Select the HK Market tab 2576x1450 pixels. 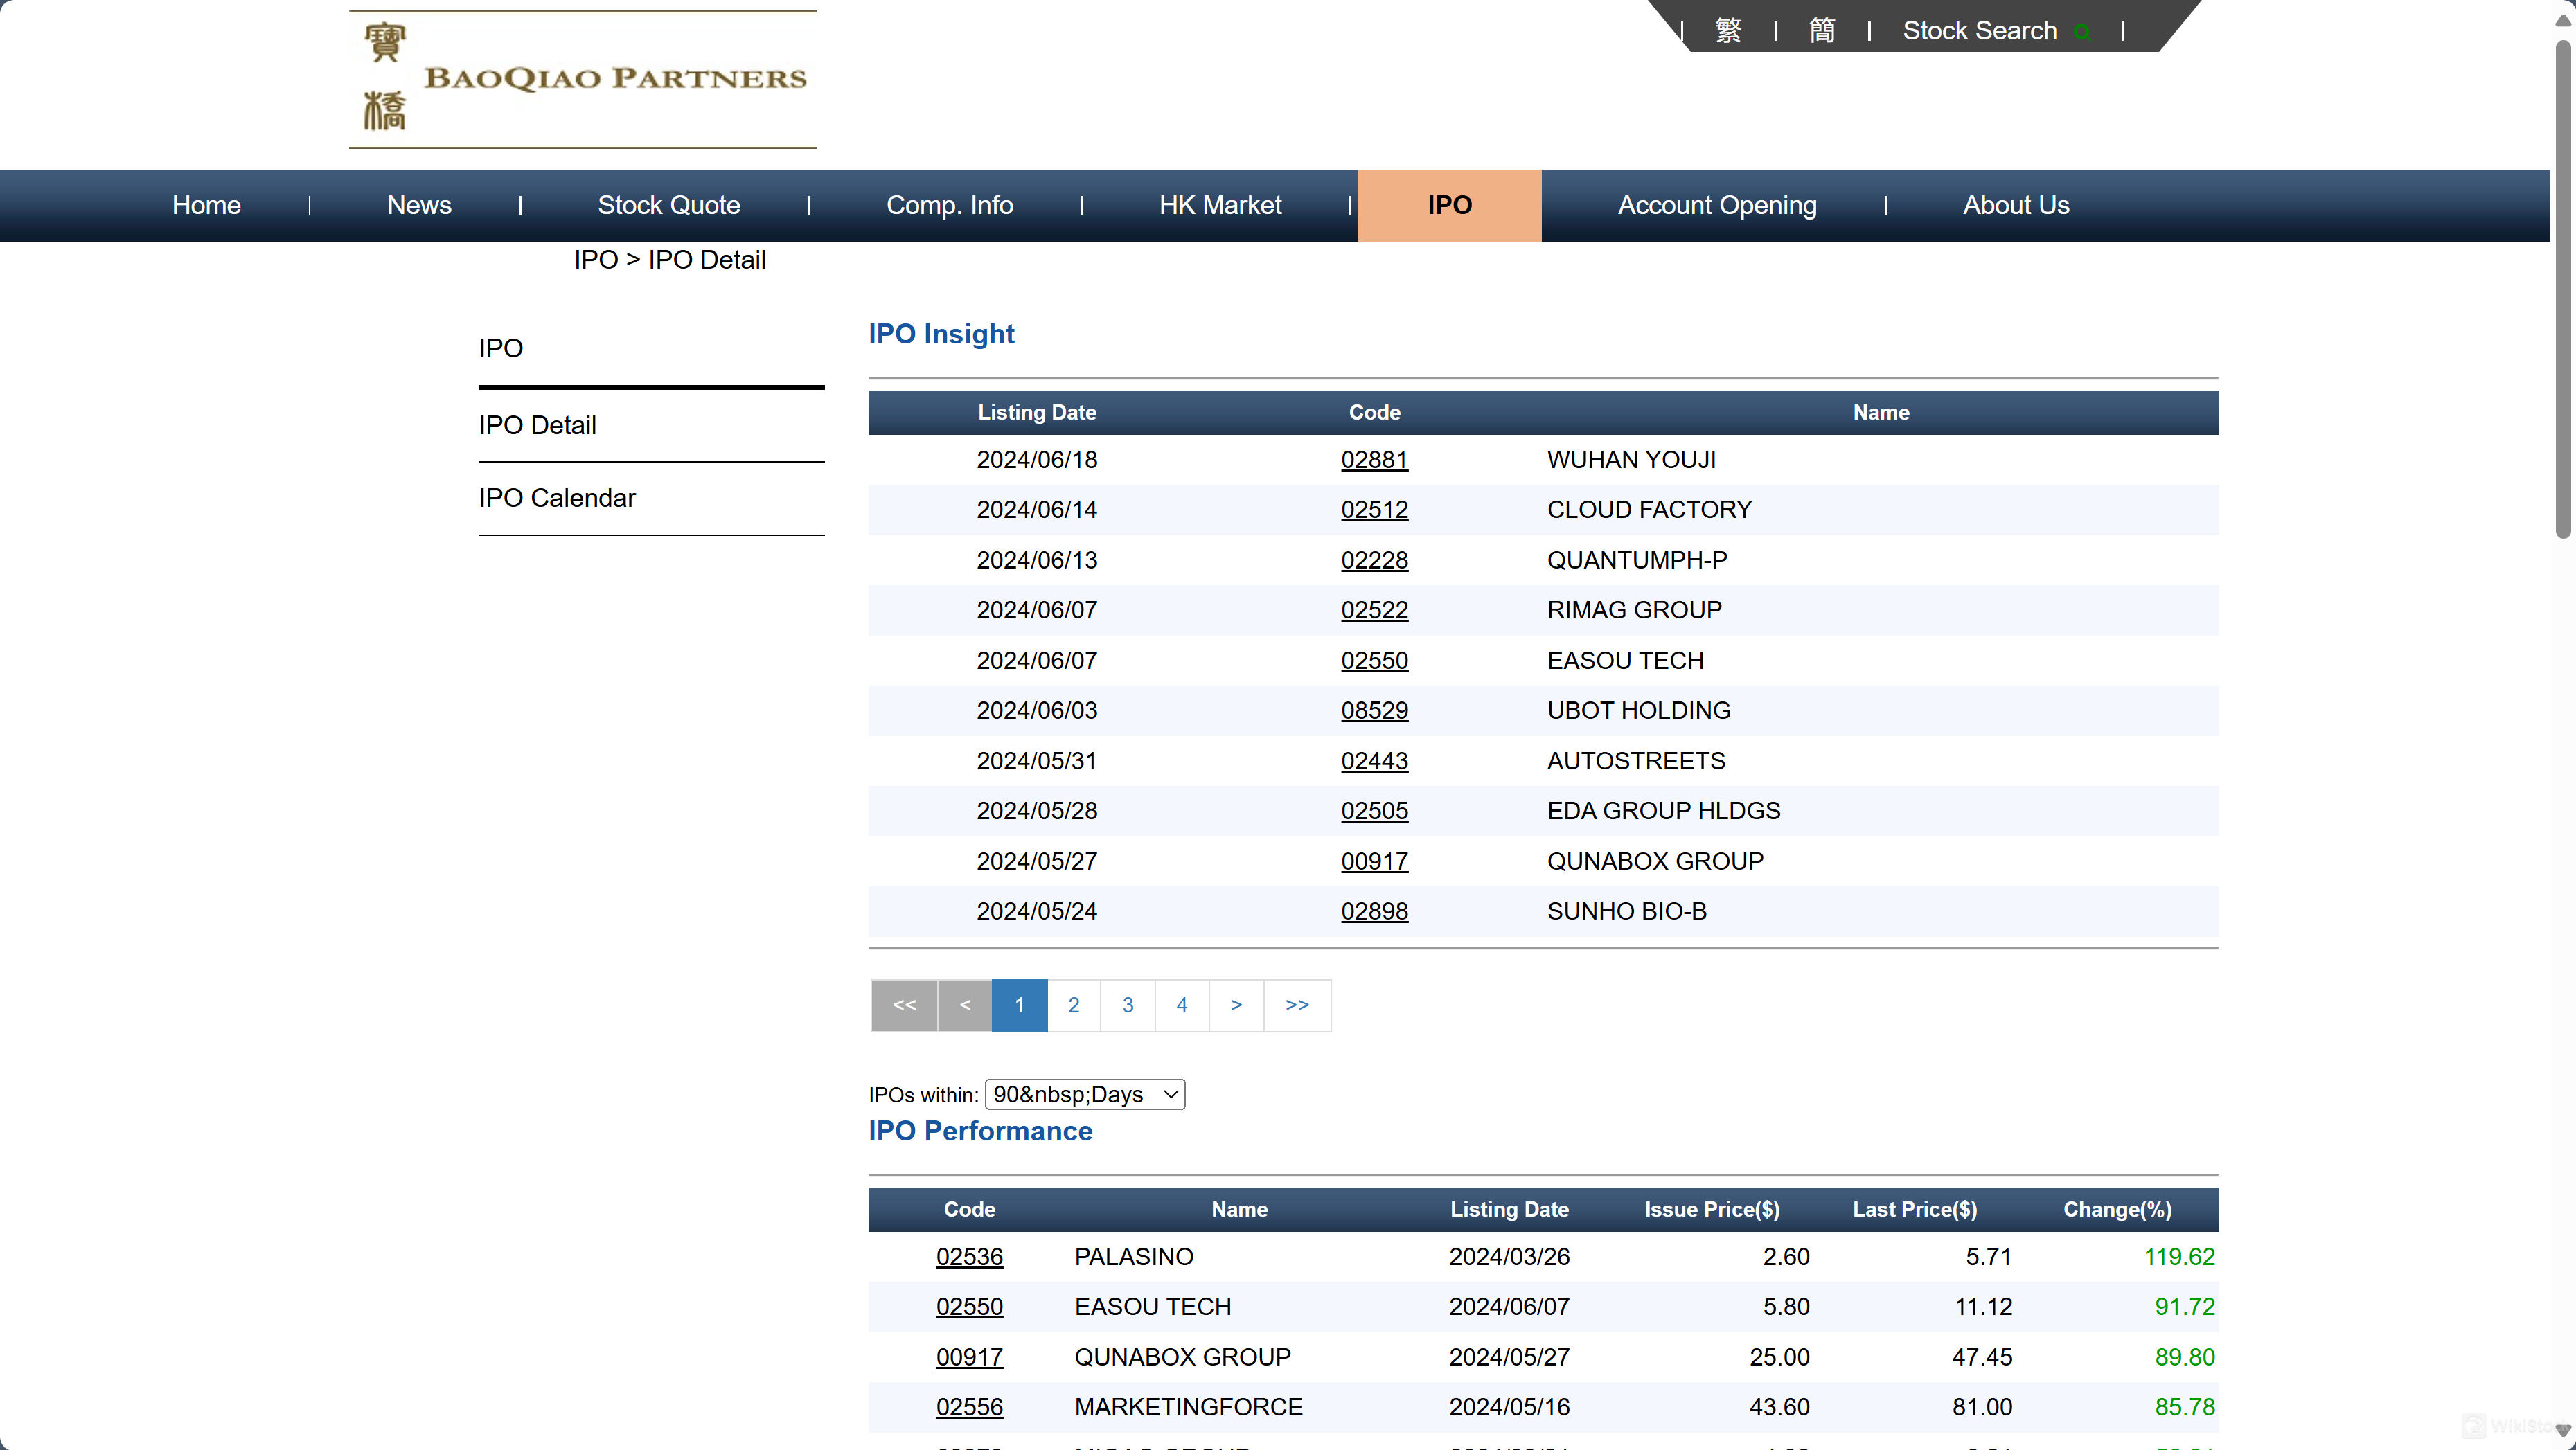point(1219,205)
